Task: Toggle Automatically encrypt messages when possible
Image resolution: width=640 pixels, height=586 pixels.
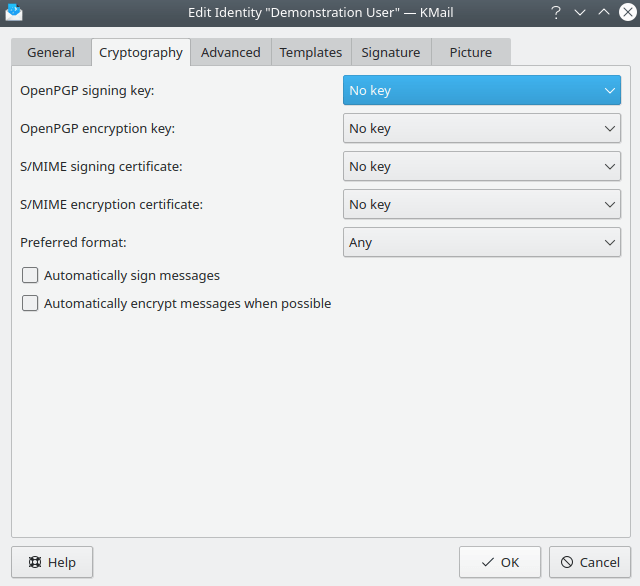Action: [30, 303]
